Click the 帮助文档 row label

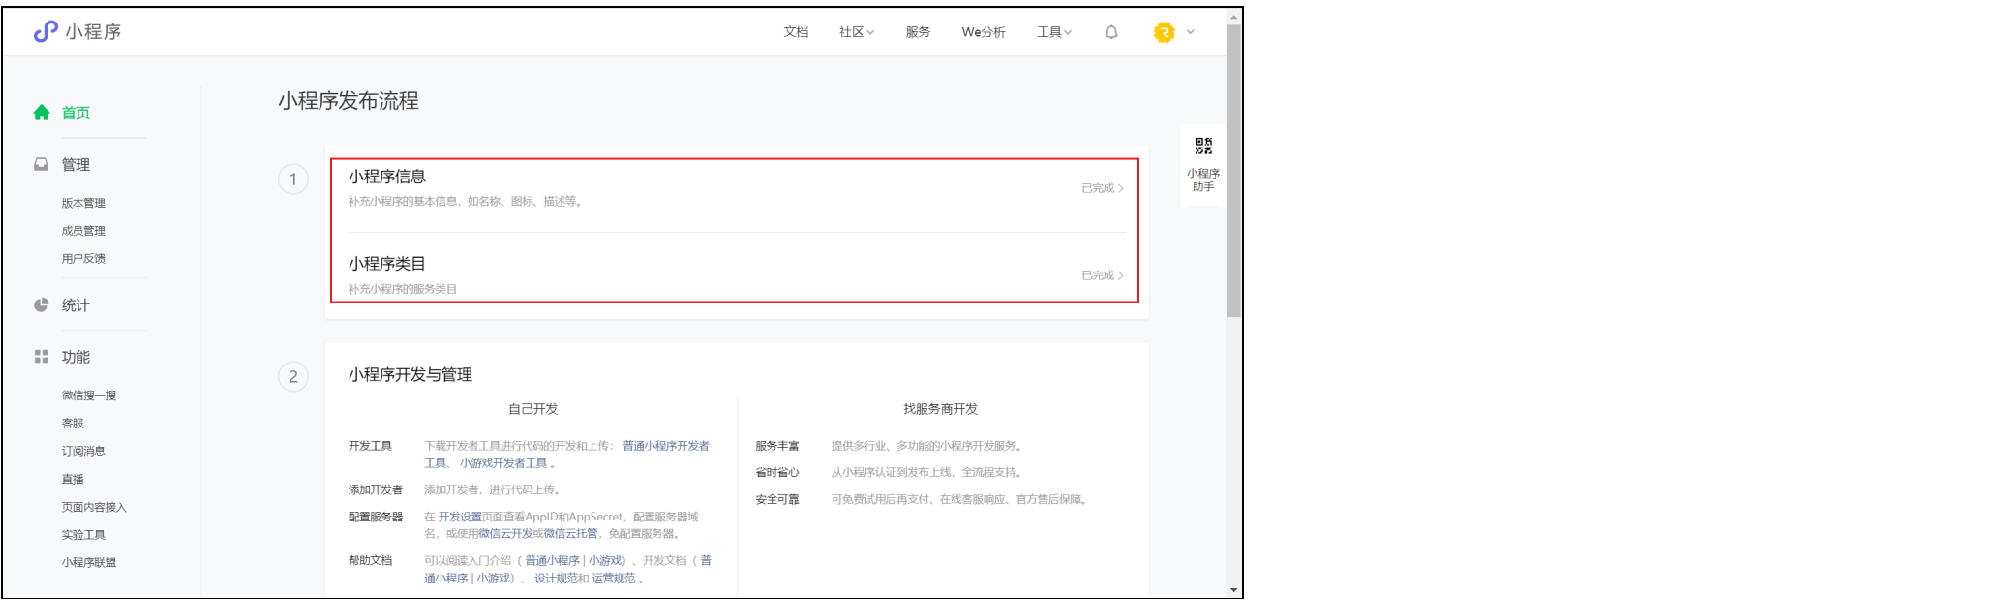pyautogui.click(x=370, y=561)
